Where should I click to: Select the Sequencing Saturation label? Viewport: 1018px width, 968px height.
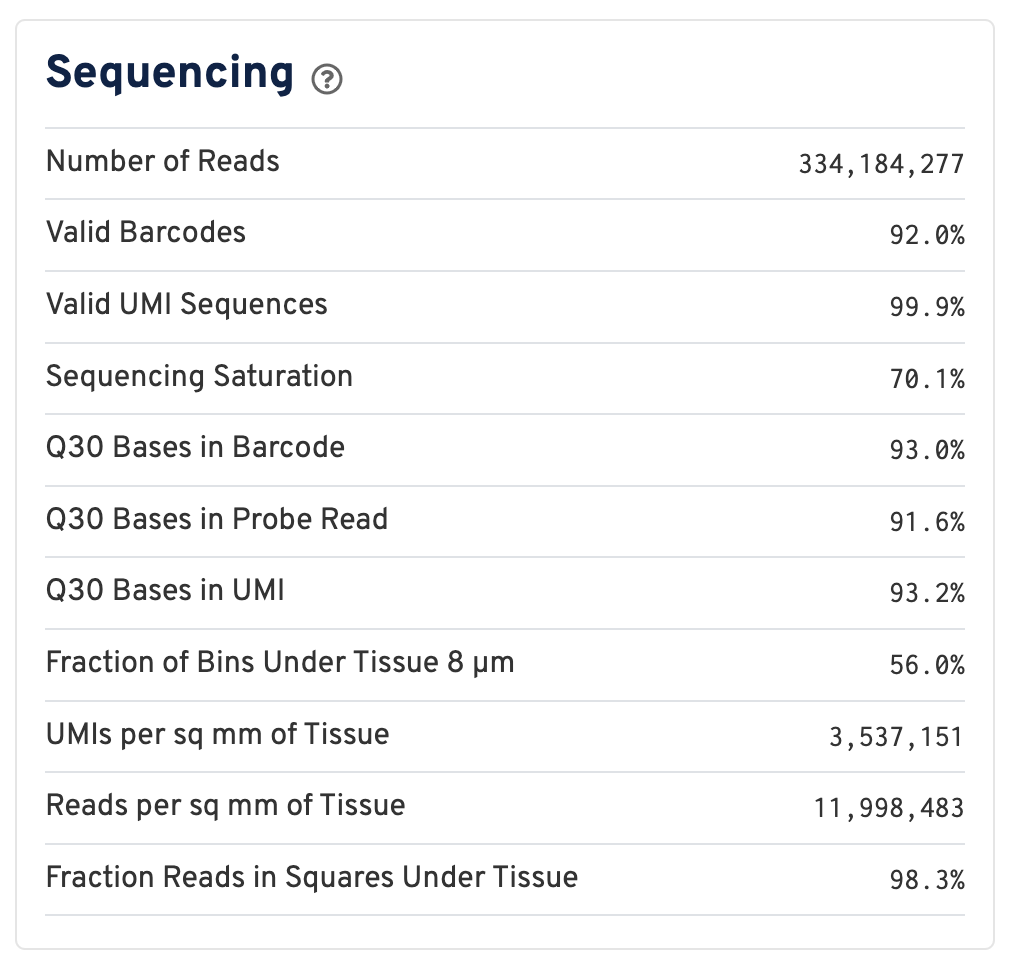tap(199, 376)
